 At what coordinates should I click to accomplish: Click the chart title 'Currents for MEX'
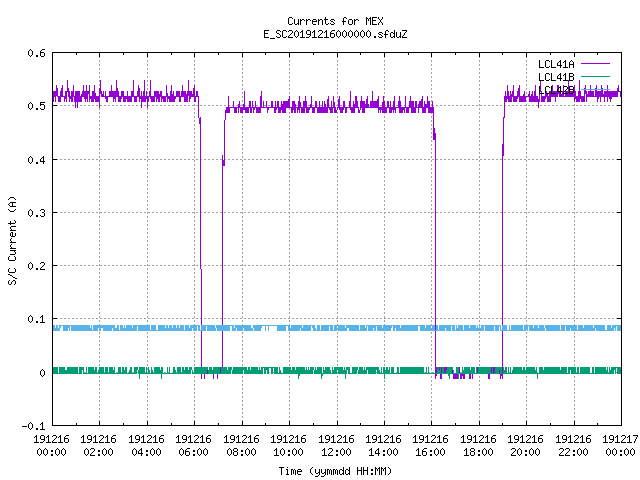coord(335,21)
